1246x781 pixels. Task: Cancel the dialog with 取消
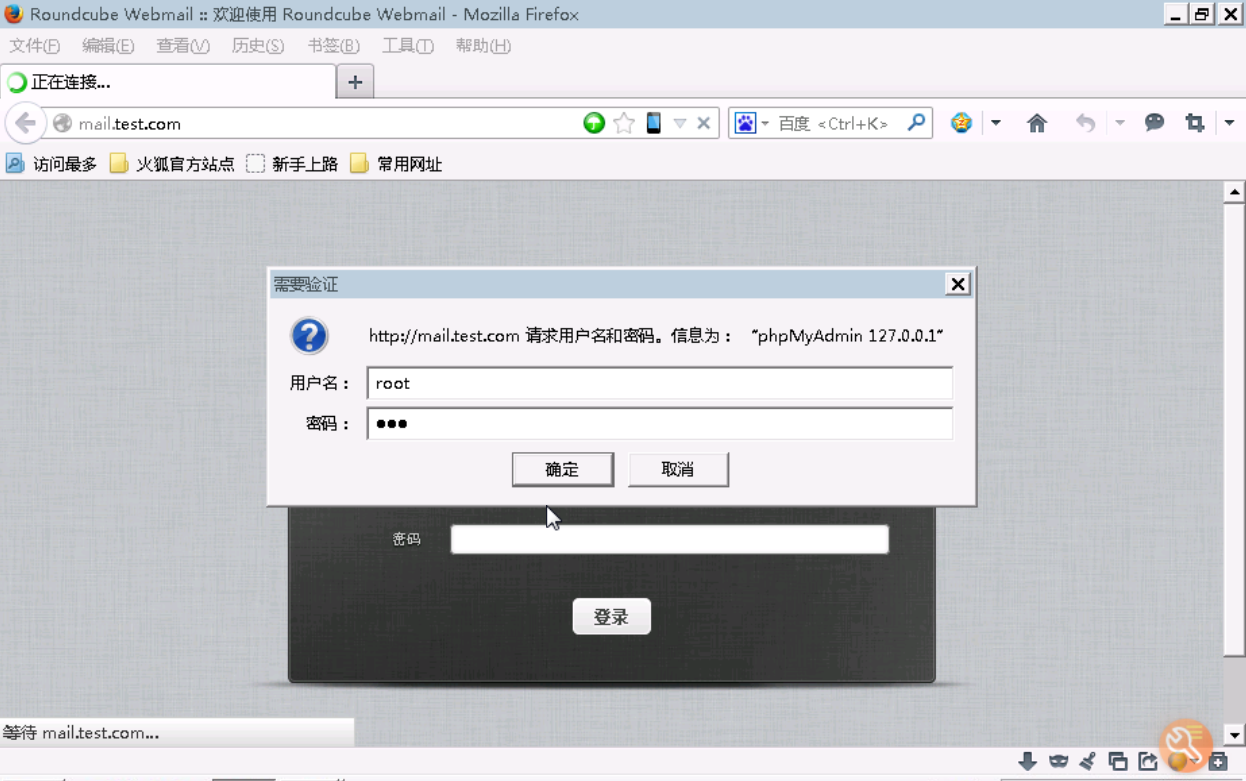(x=678, y=469)
